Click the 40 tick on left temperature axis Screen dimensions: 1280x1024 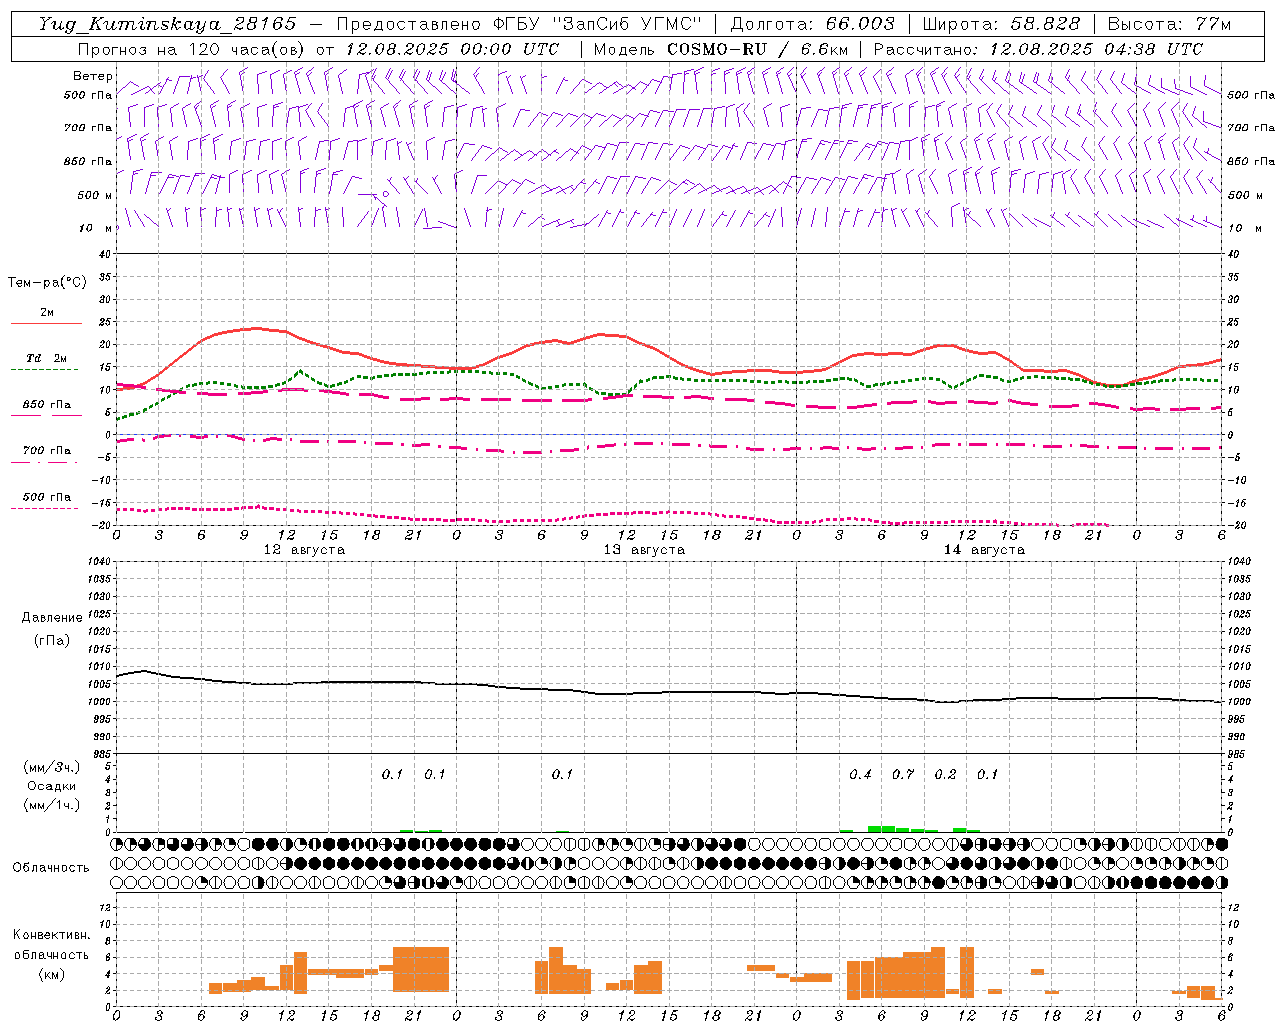pos(105,254)
